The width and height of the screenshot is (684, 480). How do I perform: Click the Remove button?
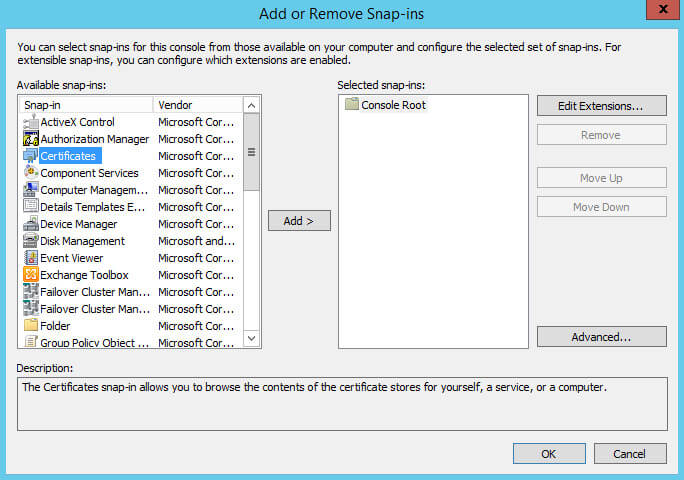click(602, 135)
